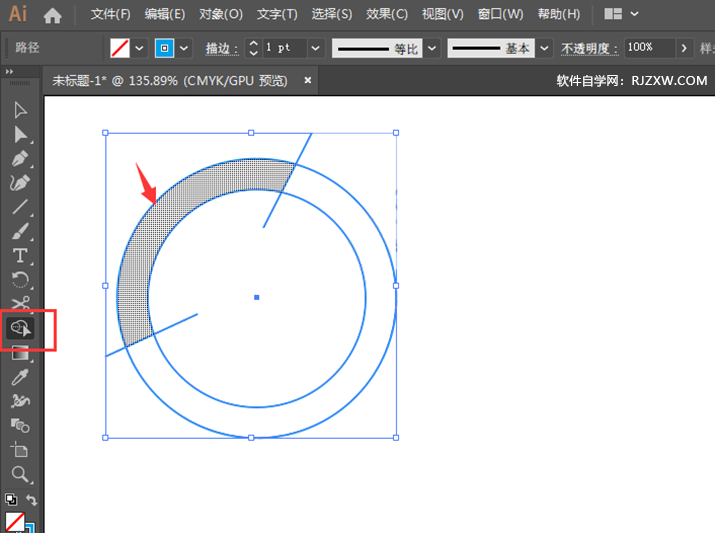Viewport: 715px width, 533px height.
Task: Select the Paintbrush tool
Action: tap(20, 231)
